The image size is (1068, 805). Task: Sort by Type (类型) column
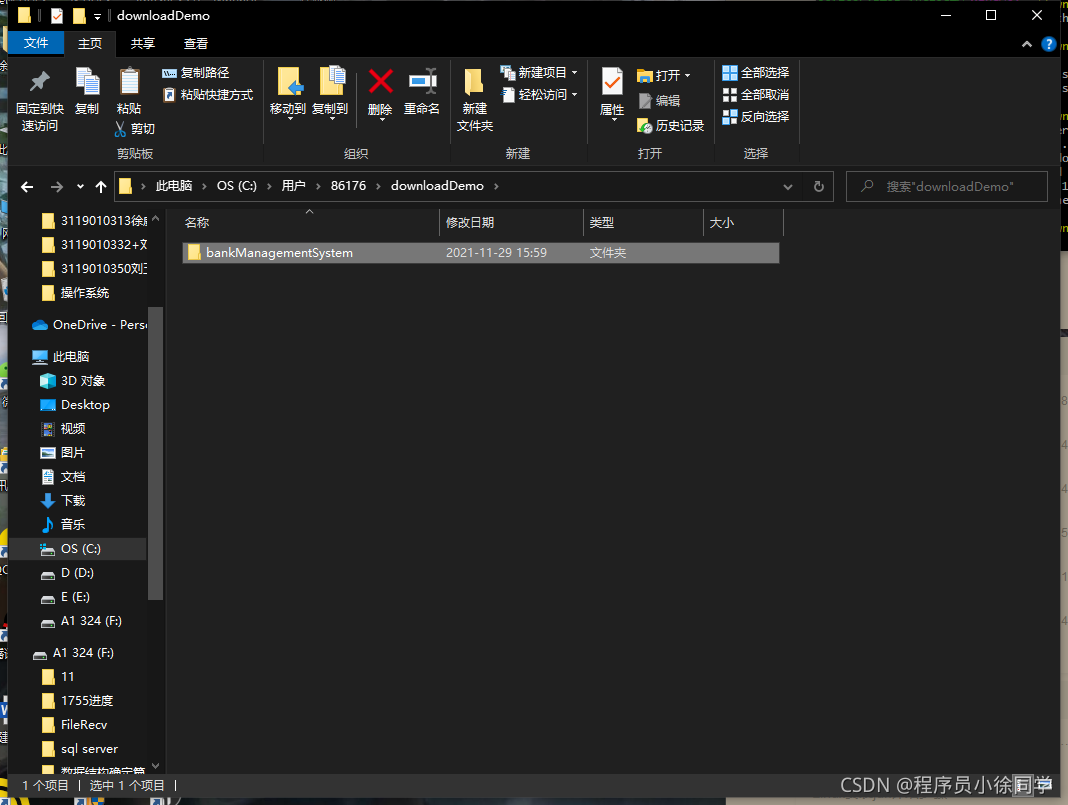643,223
